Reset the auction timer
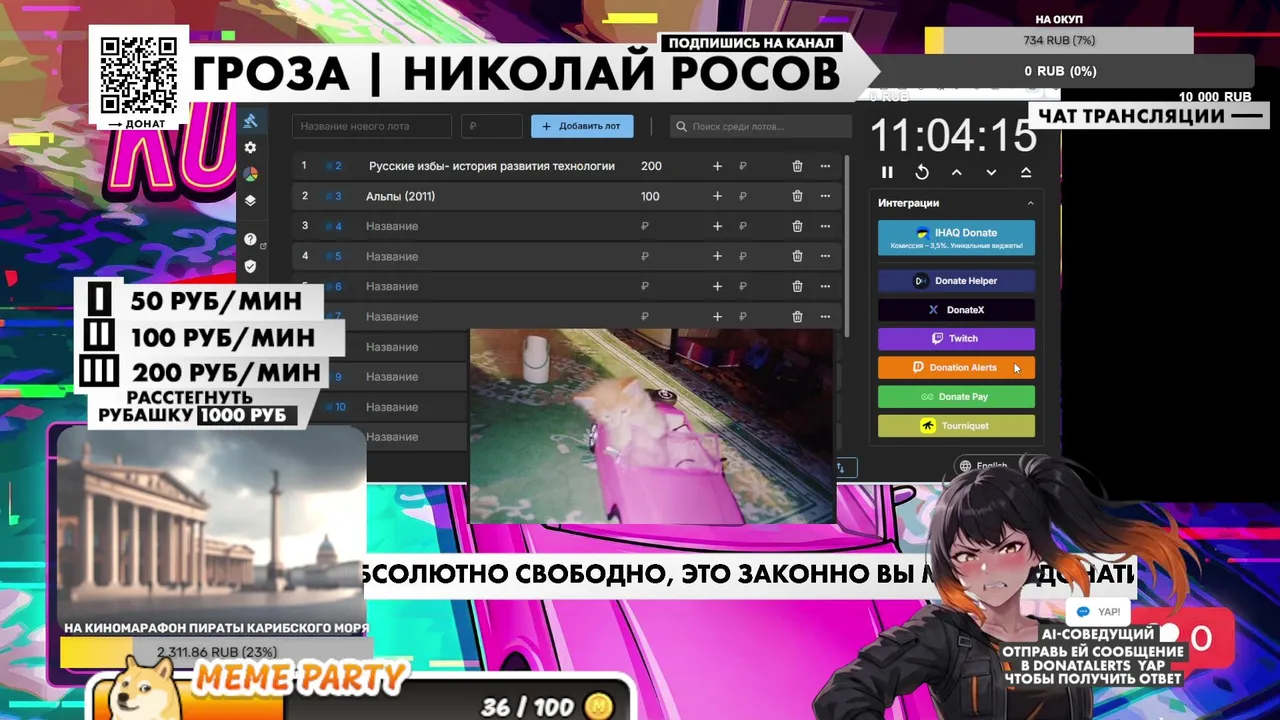Screen dimensions: 1280x720 [x=922, y=172]
